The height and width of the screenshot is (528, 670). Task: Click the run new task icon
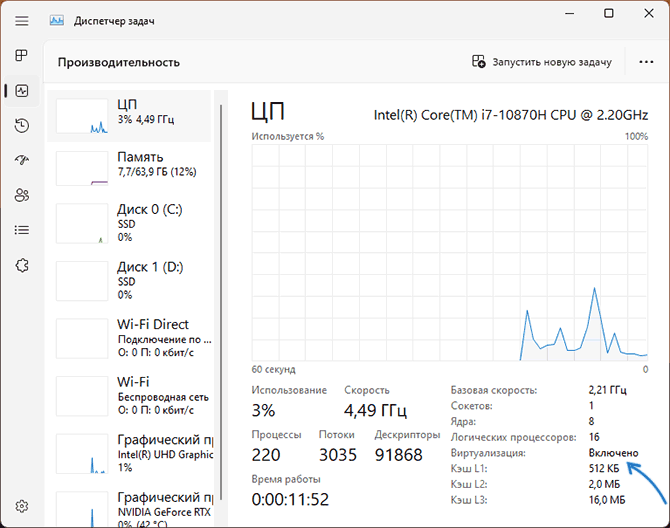point(479,62)
